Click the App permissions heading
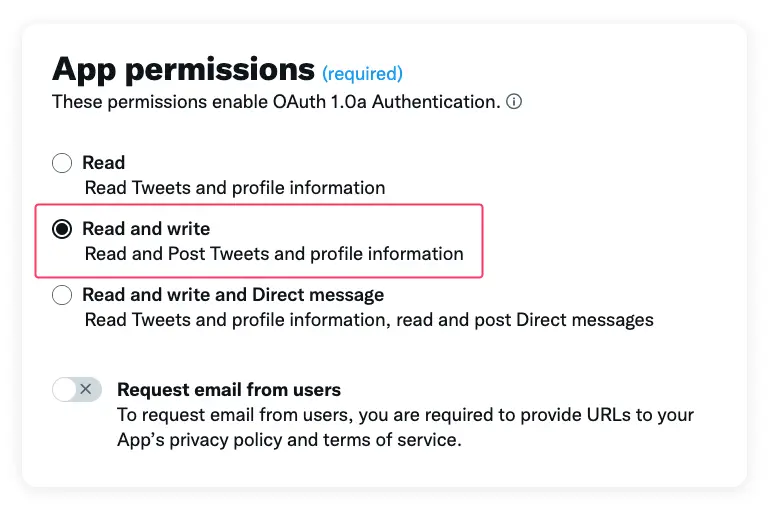Image resolution: width=777 pixels, height=512 pixels. coord(183,70)
